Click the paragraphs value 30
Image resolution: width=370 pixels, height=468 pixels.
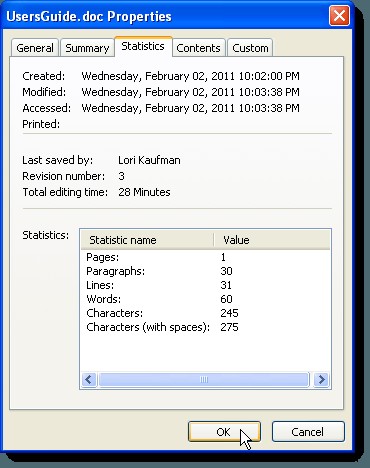click(x=226, y=271)
